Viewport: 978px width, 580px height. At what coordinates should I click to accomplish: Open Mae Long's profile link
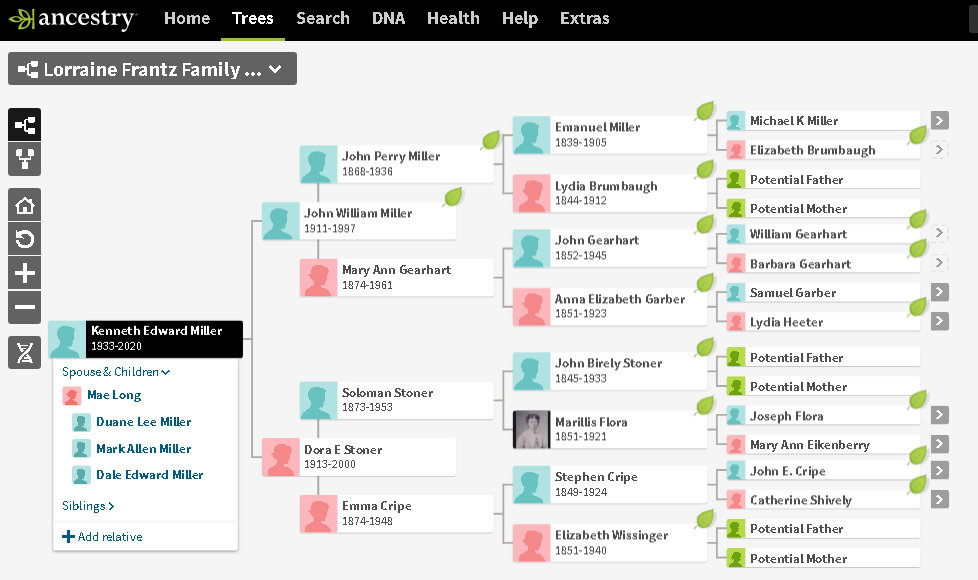pos(113,395)
